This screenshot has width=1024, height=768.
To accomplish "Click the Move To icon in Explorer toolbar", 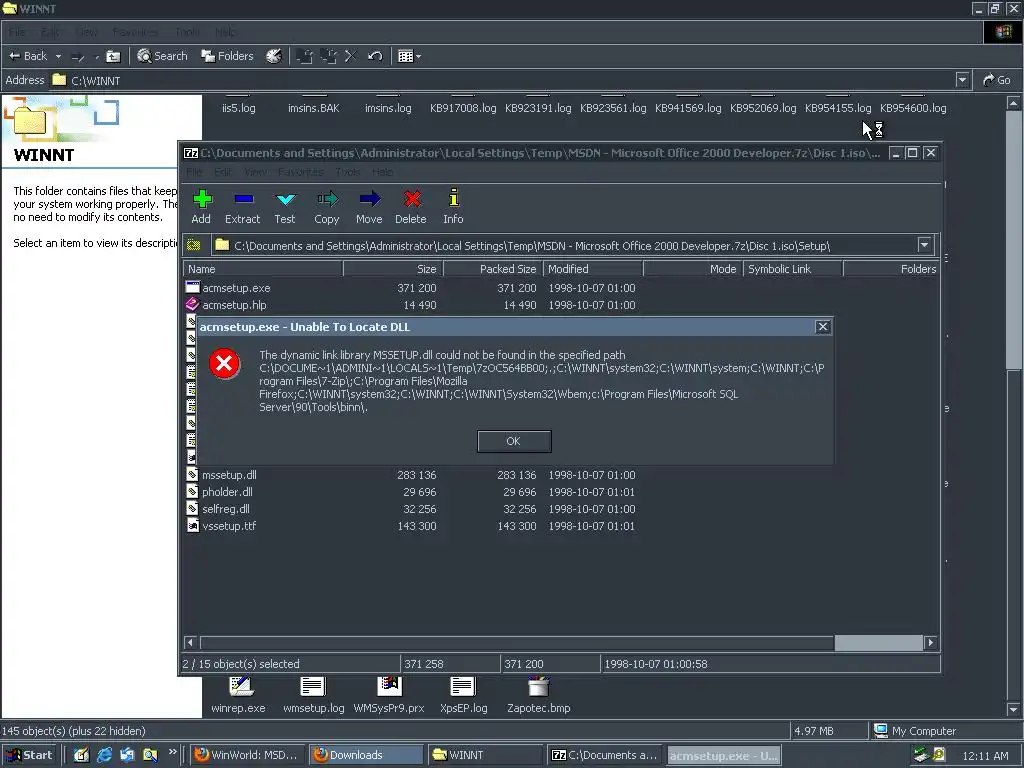I will (304, 56).
